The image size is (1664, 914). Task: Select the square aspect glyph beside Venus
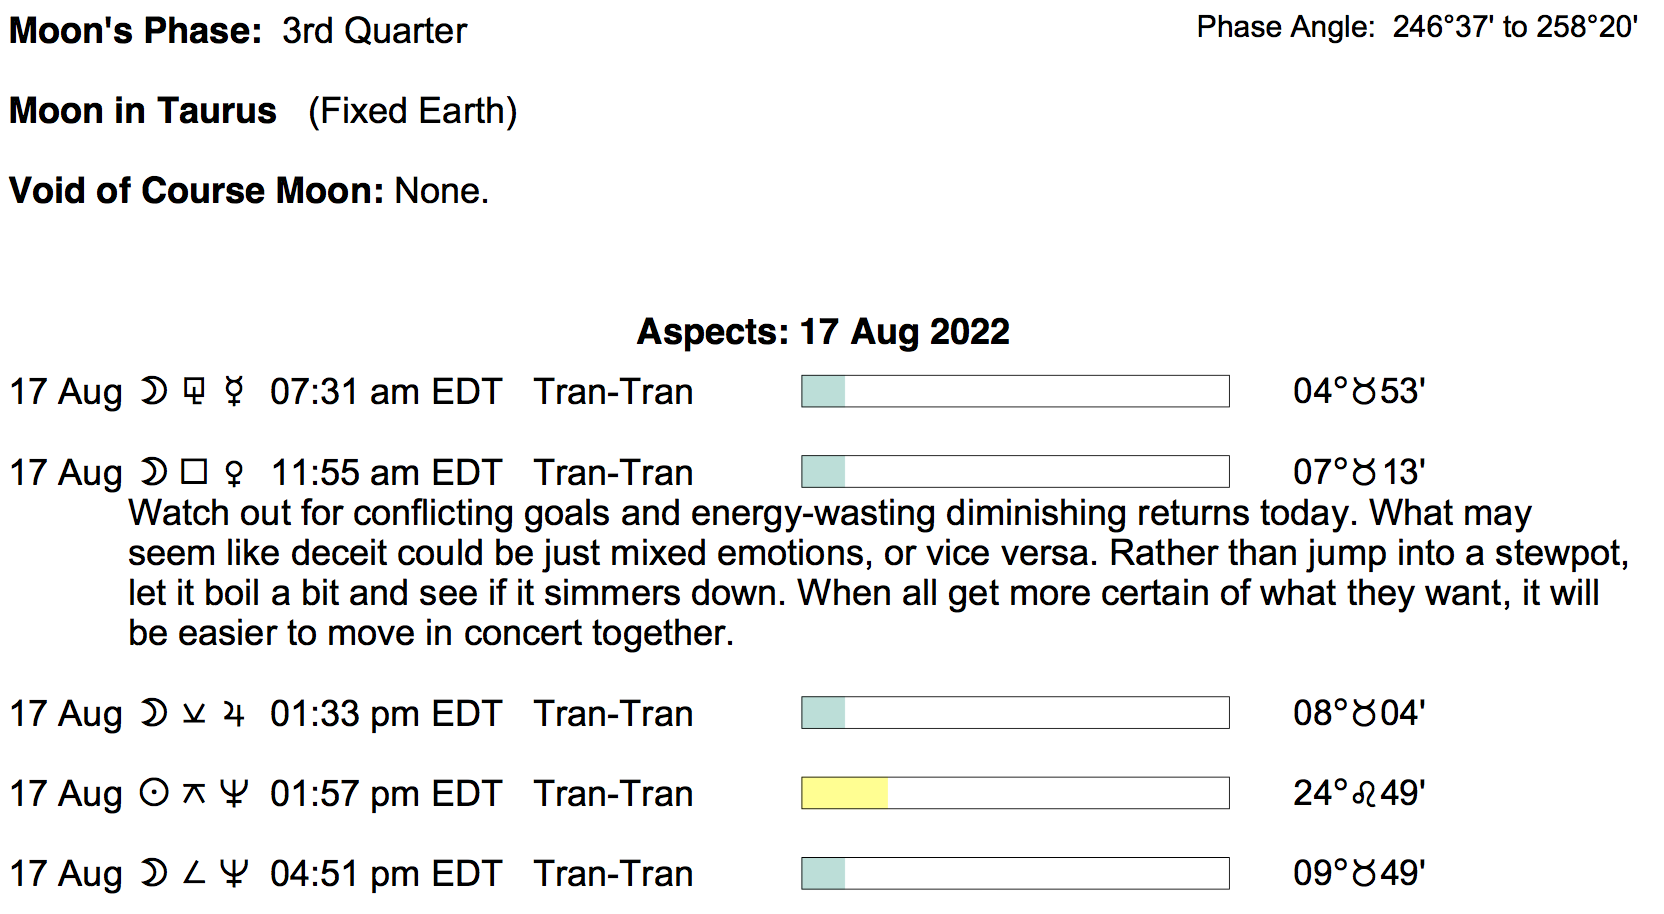pos(194,471)
